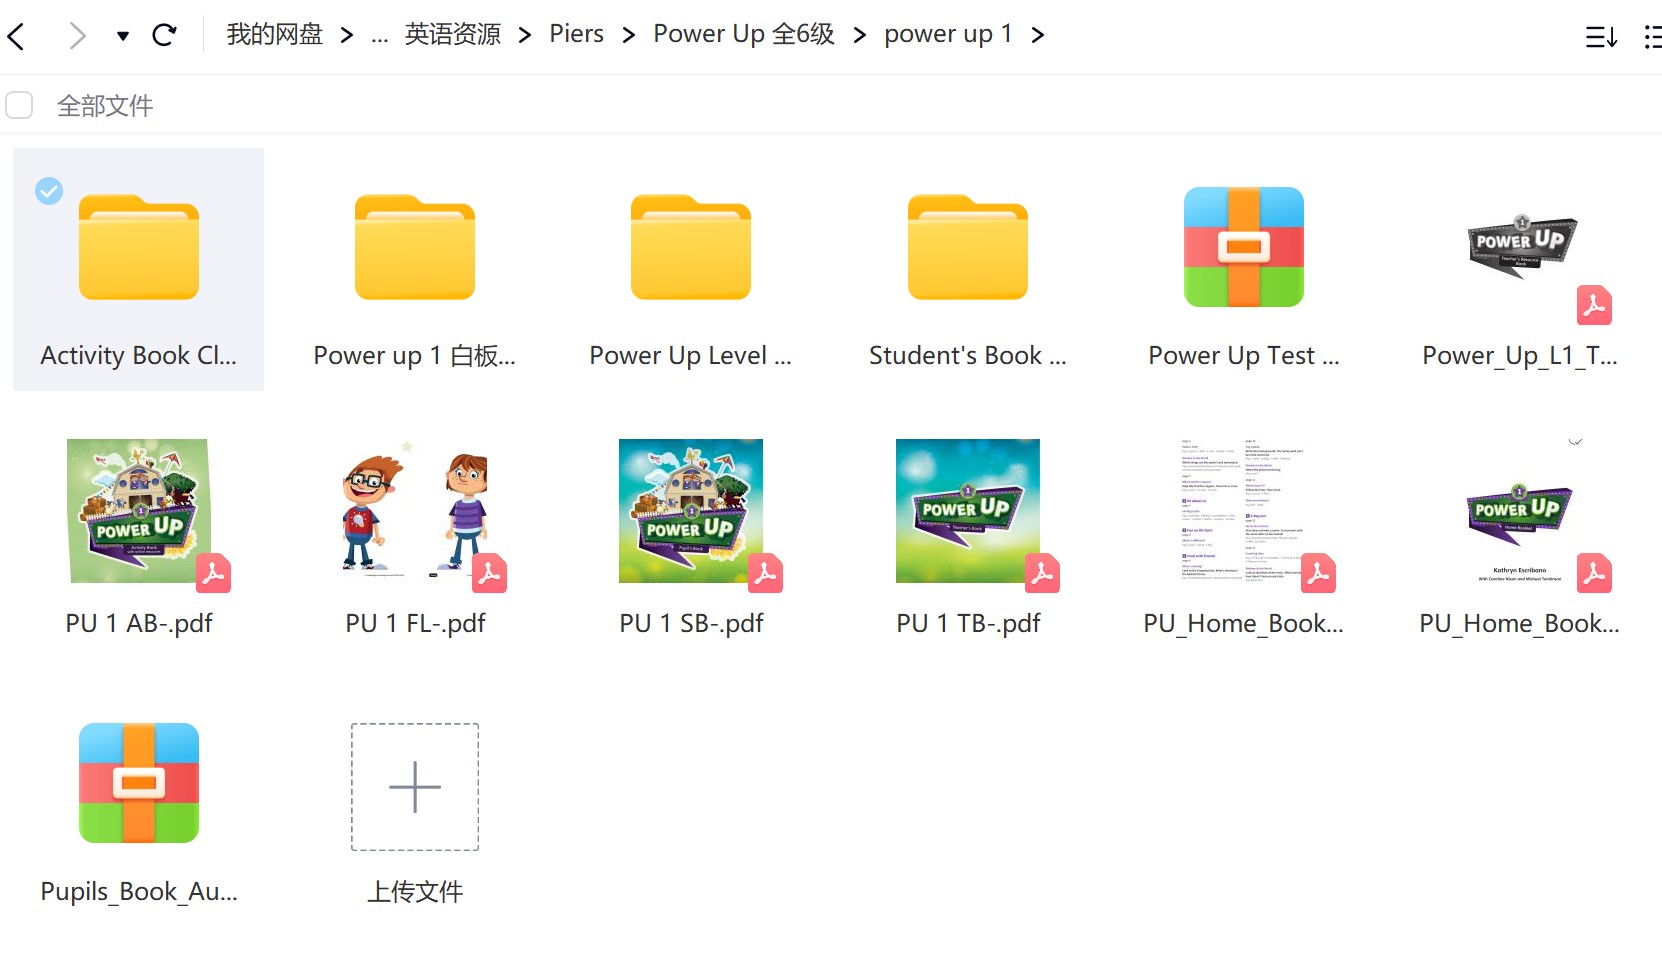Viewport: 1662px width, 966px height.
Task: Open the Pupils_Book_Au archive file
Action: tap(138, 784)
